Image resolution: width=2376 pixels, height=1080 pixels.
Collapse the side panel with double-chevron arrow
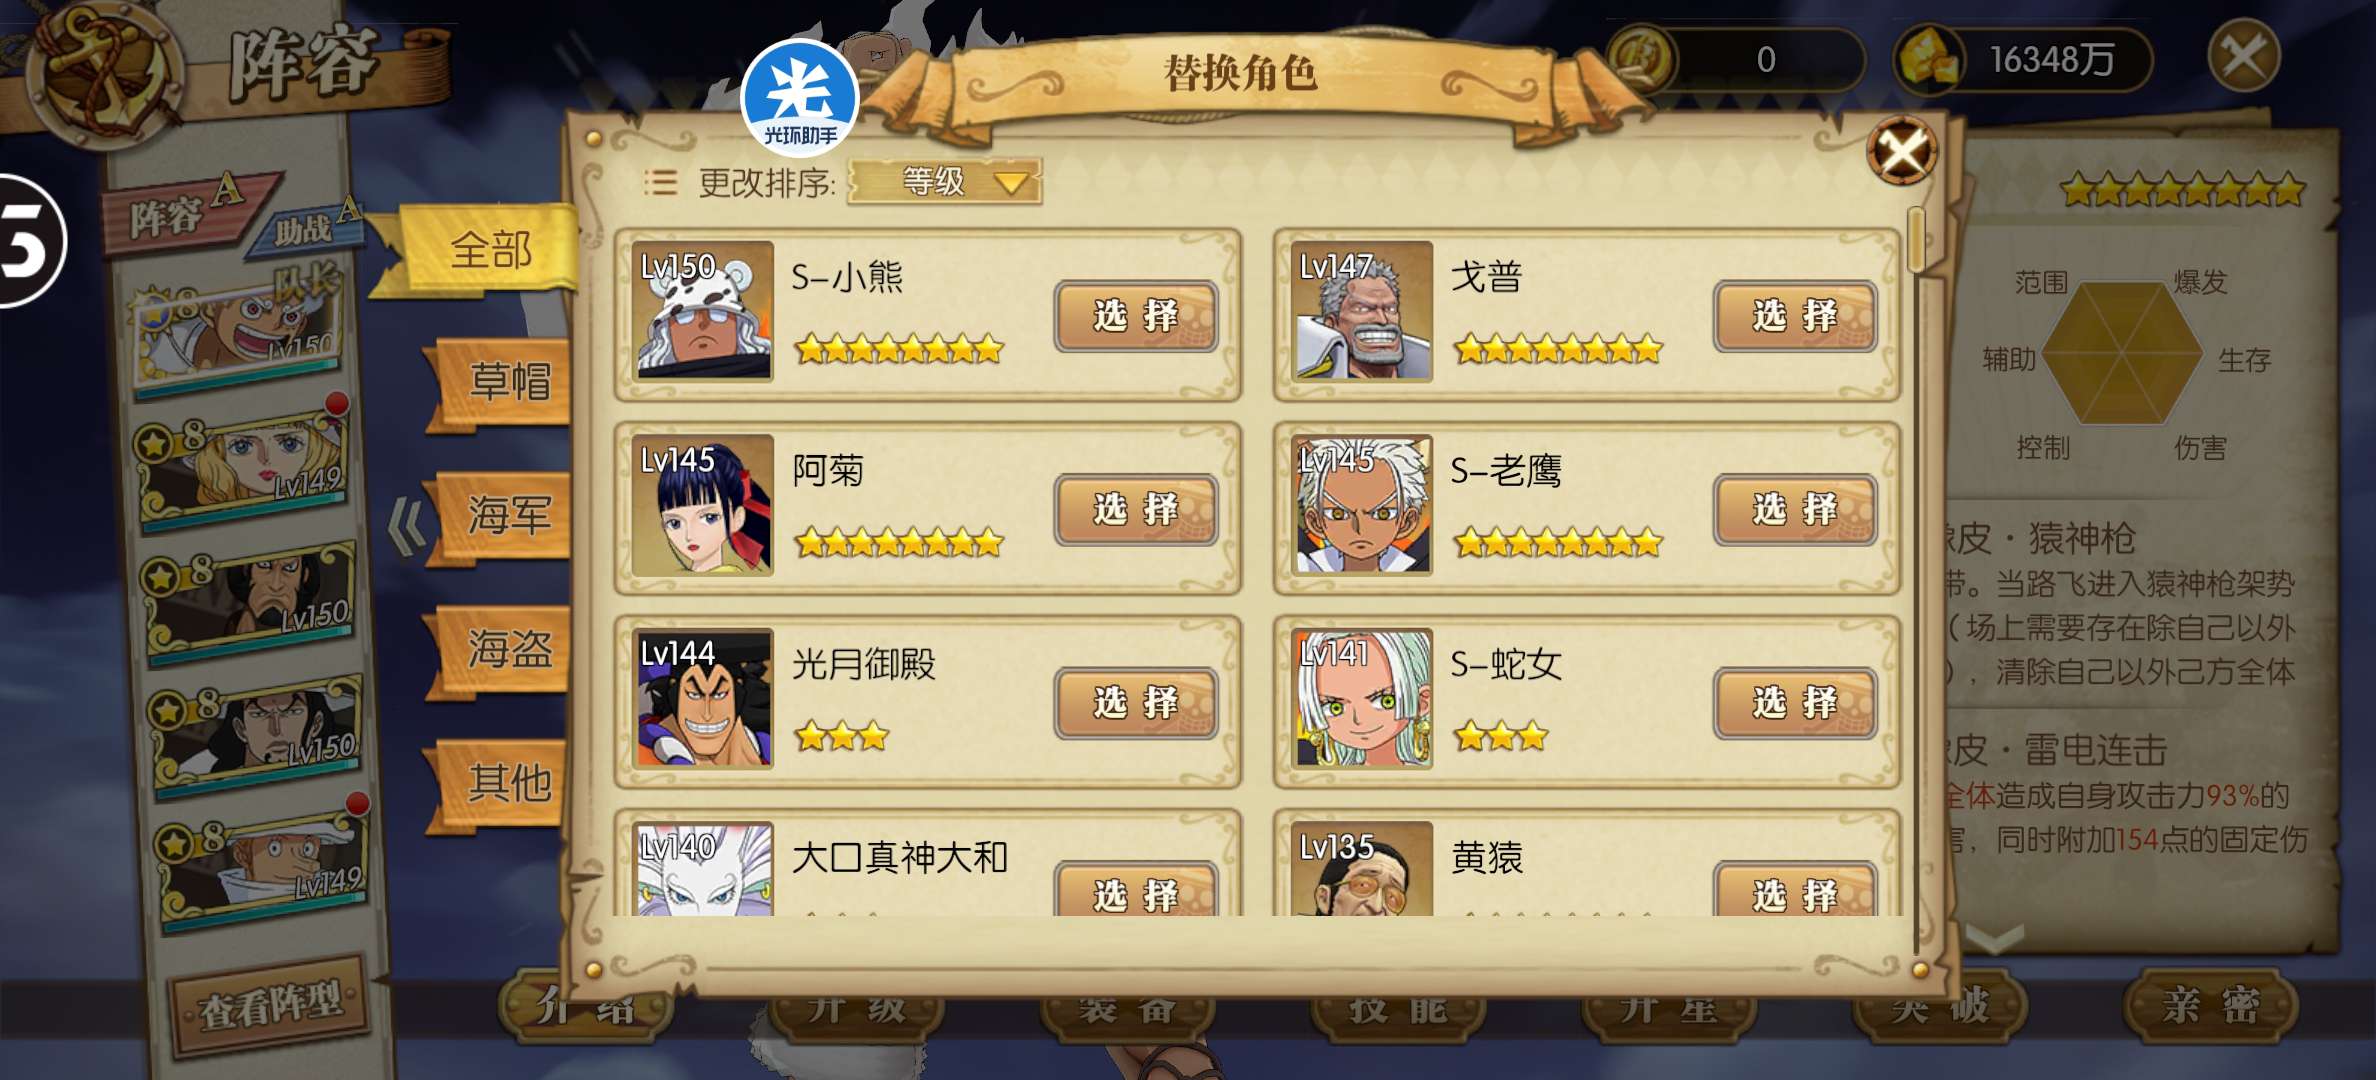tap(407, 527)
